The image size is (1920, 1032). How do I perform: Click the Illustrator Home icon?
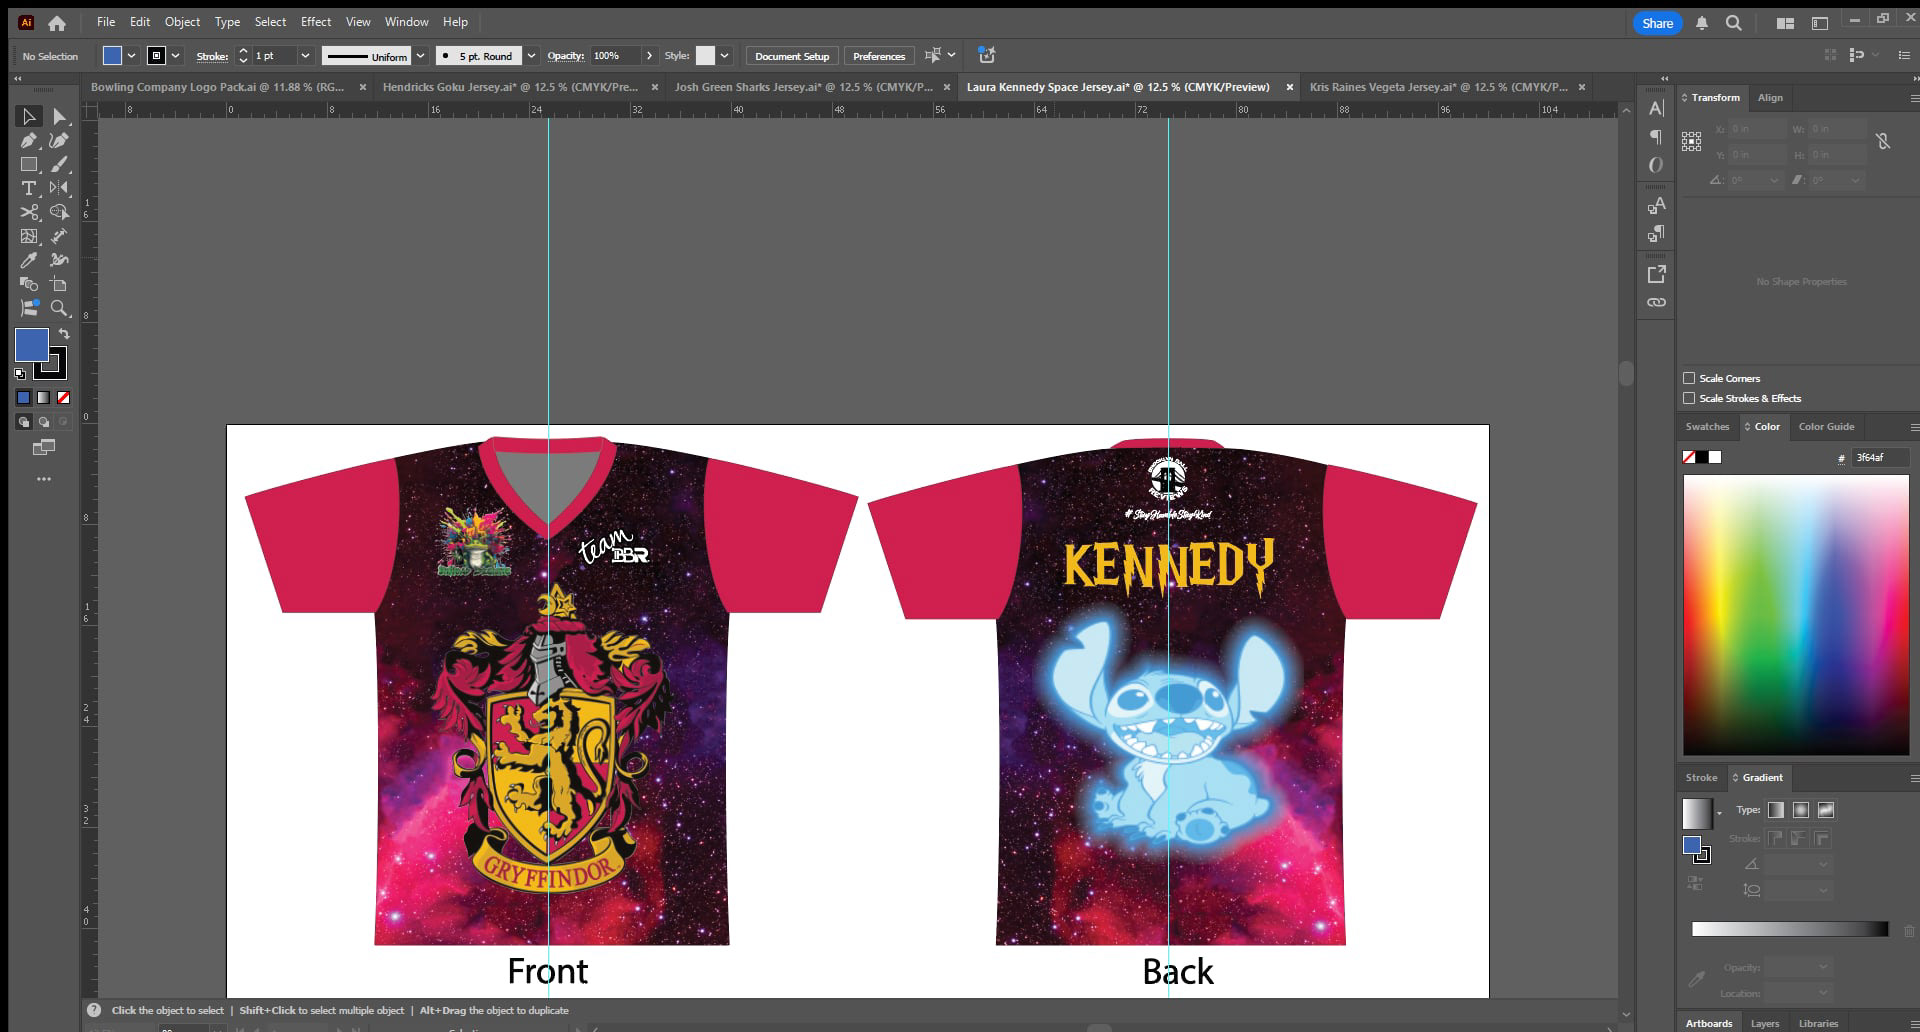(x=57, y=22)
